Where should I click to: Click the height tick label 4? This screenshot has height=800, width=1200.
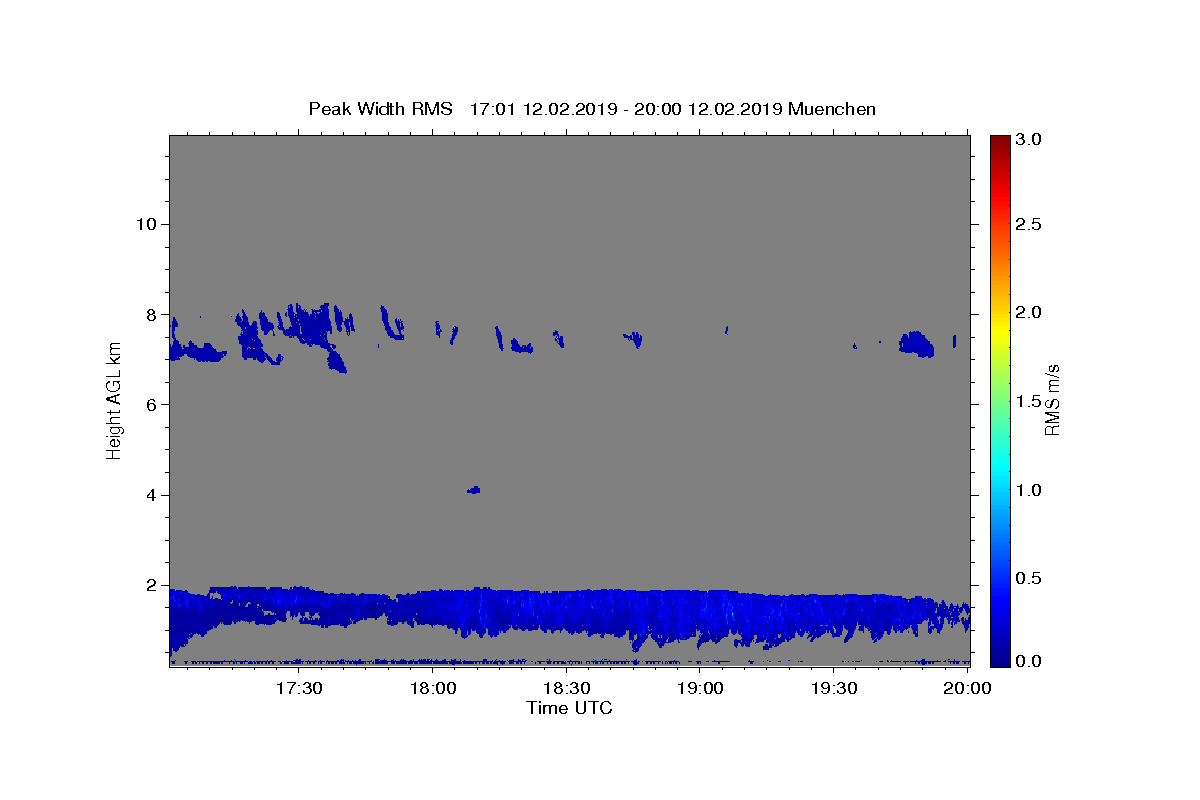149,495
